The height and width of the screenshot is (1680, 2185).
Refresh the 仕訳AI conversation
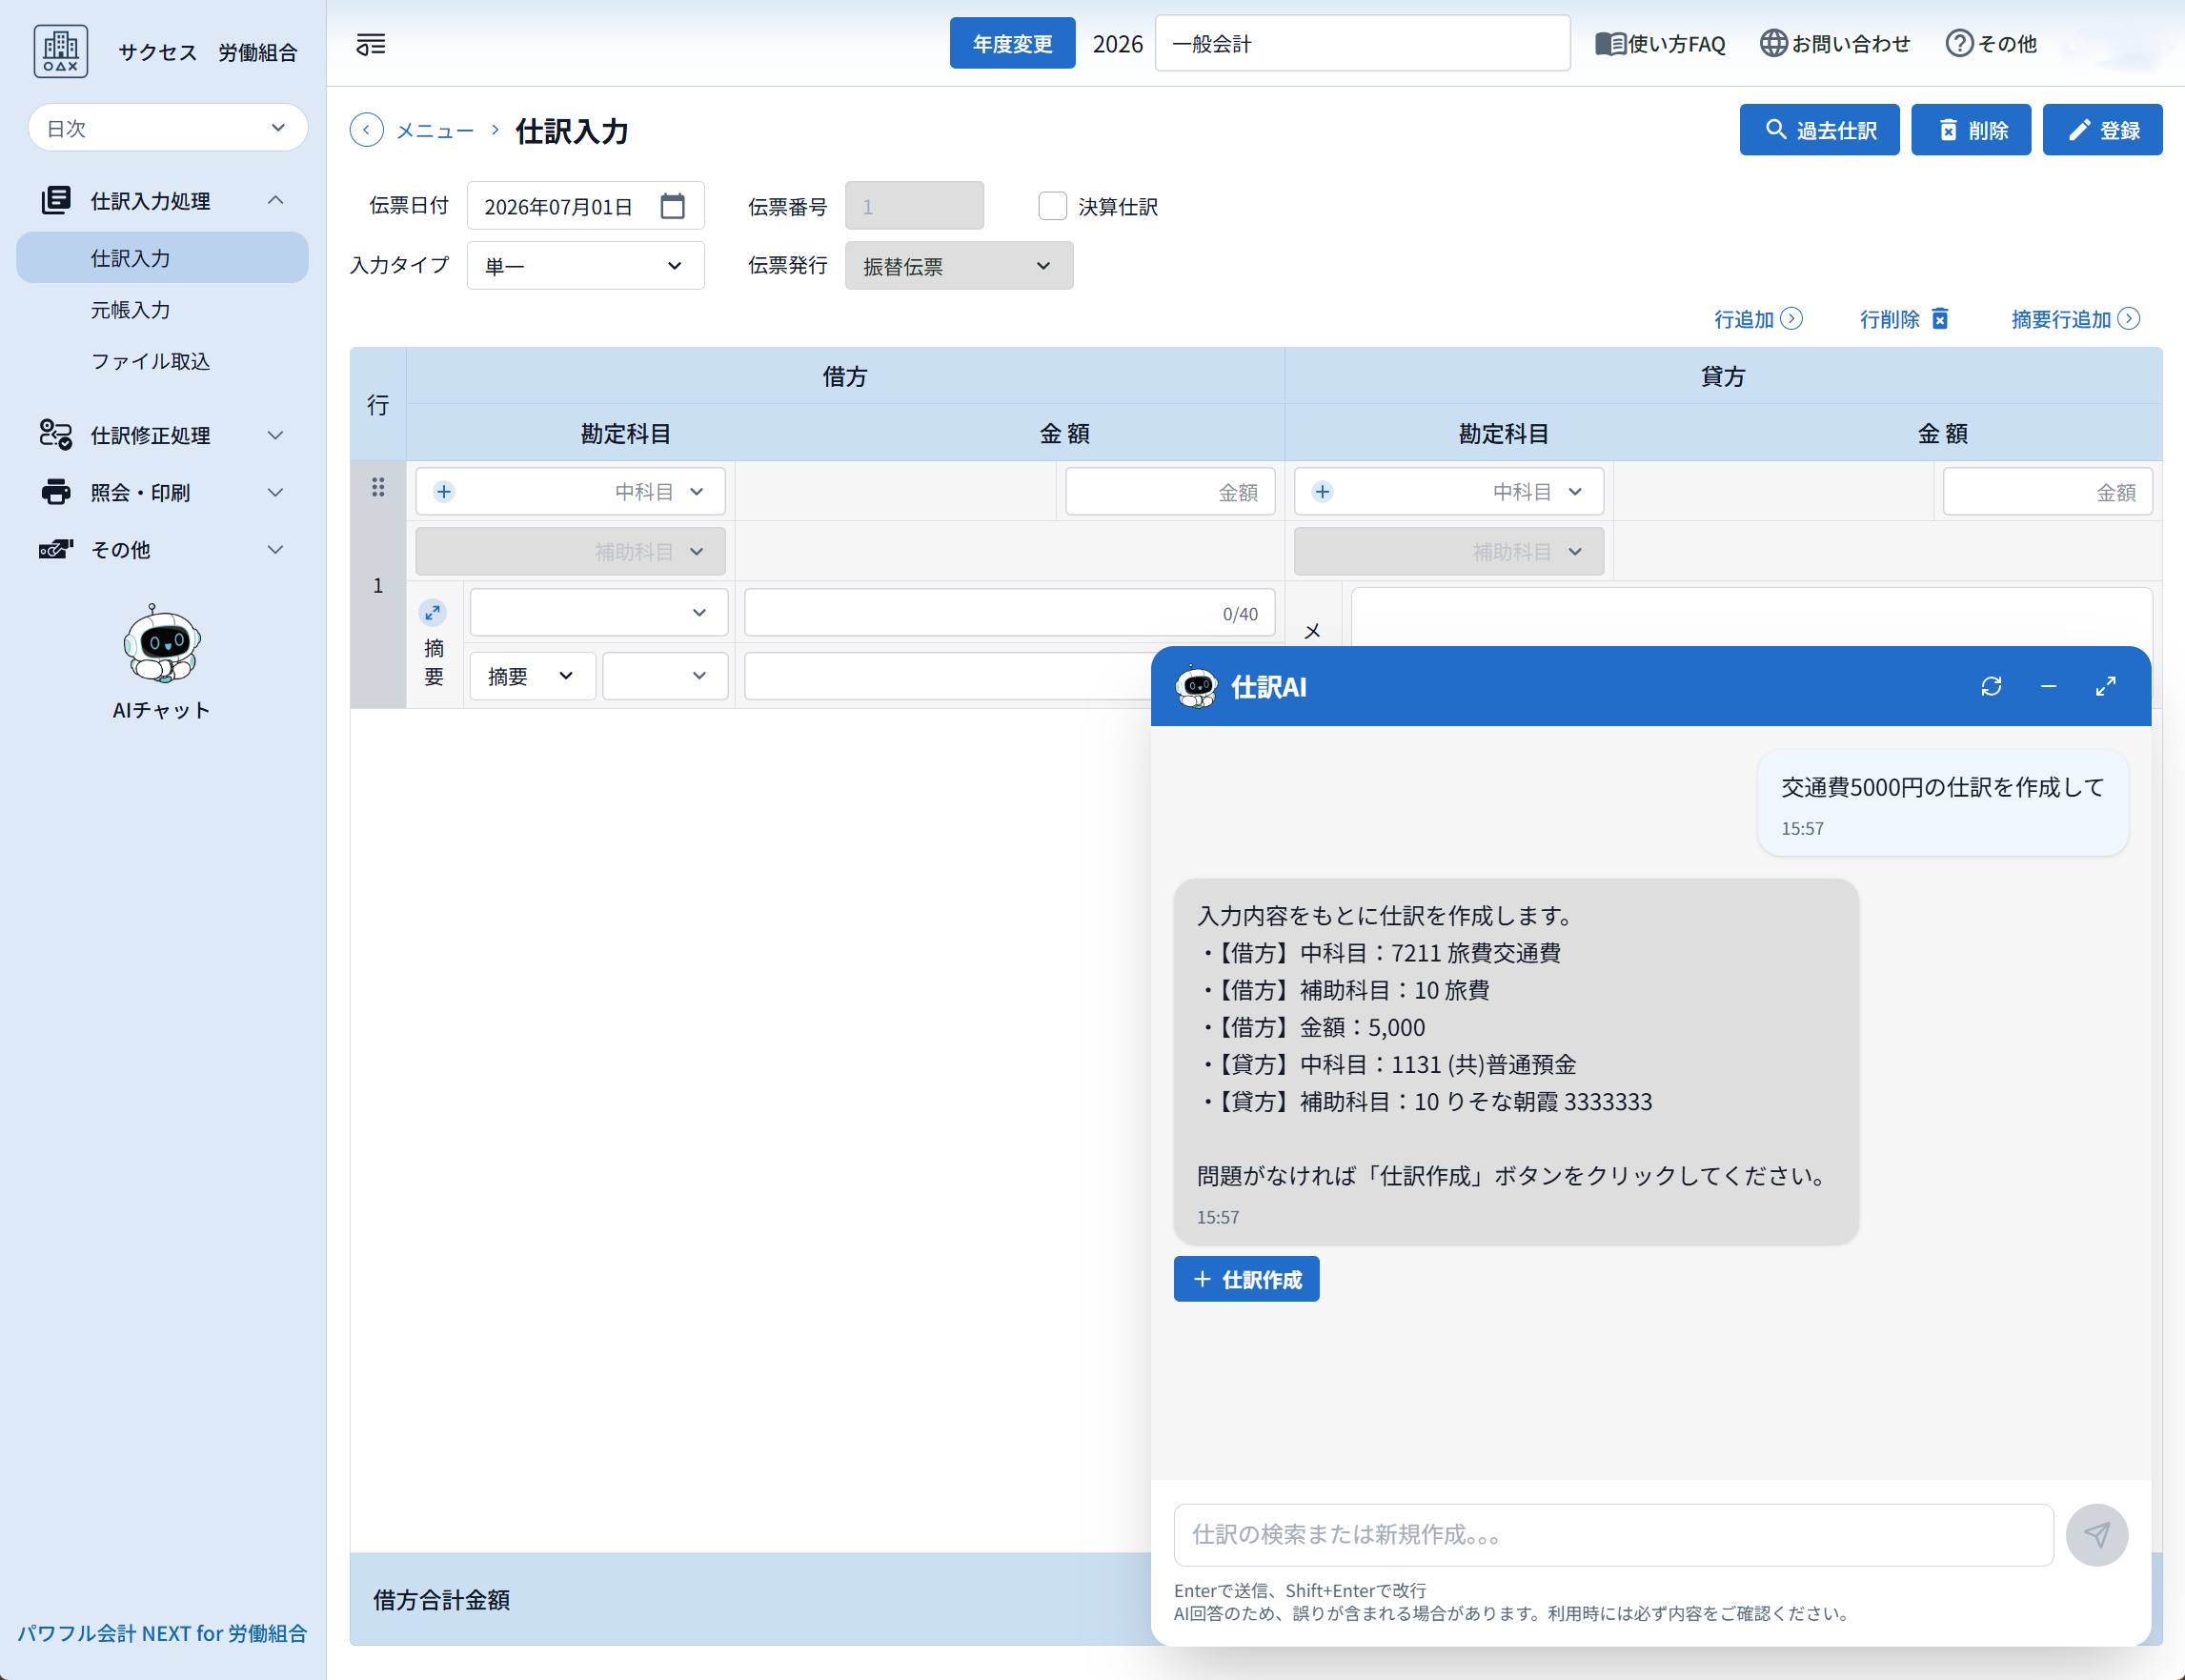(1990, 686)
